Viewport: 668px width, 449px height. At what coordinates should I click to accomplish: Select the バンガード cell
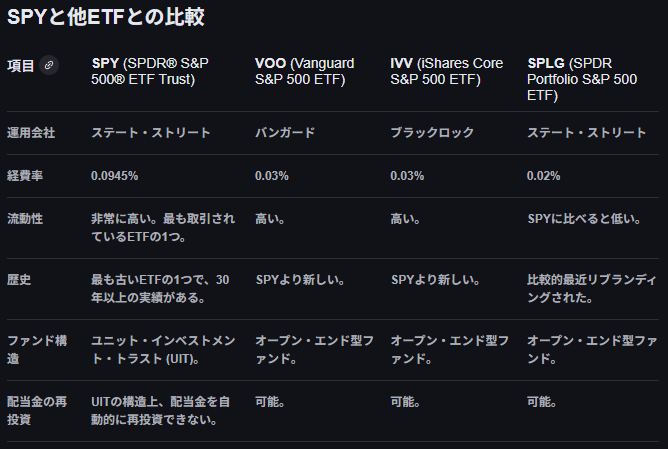285,133
